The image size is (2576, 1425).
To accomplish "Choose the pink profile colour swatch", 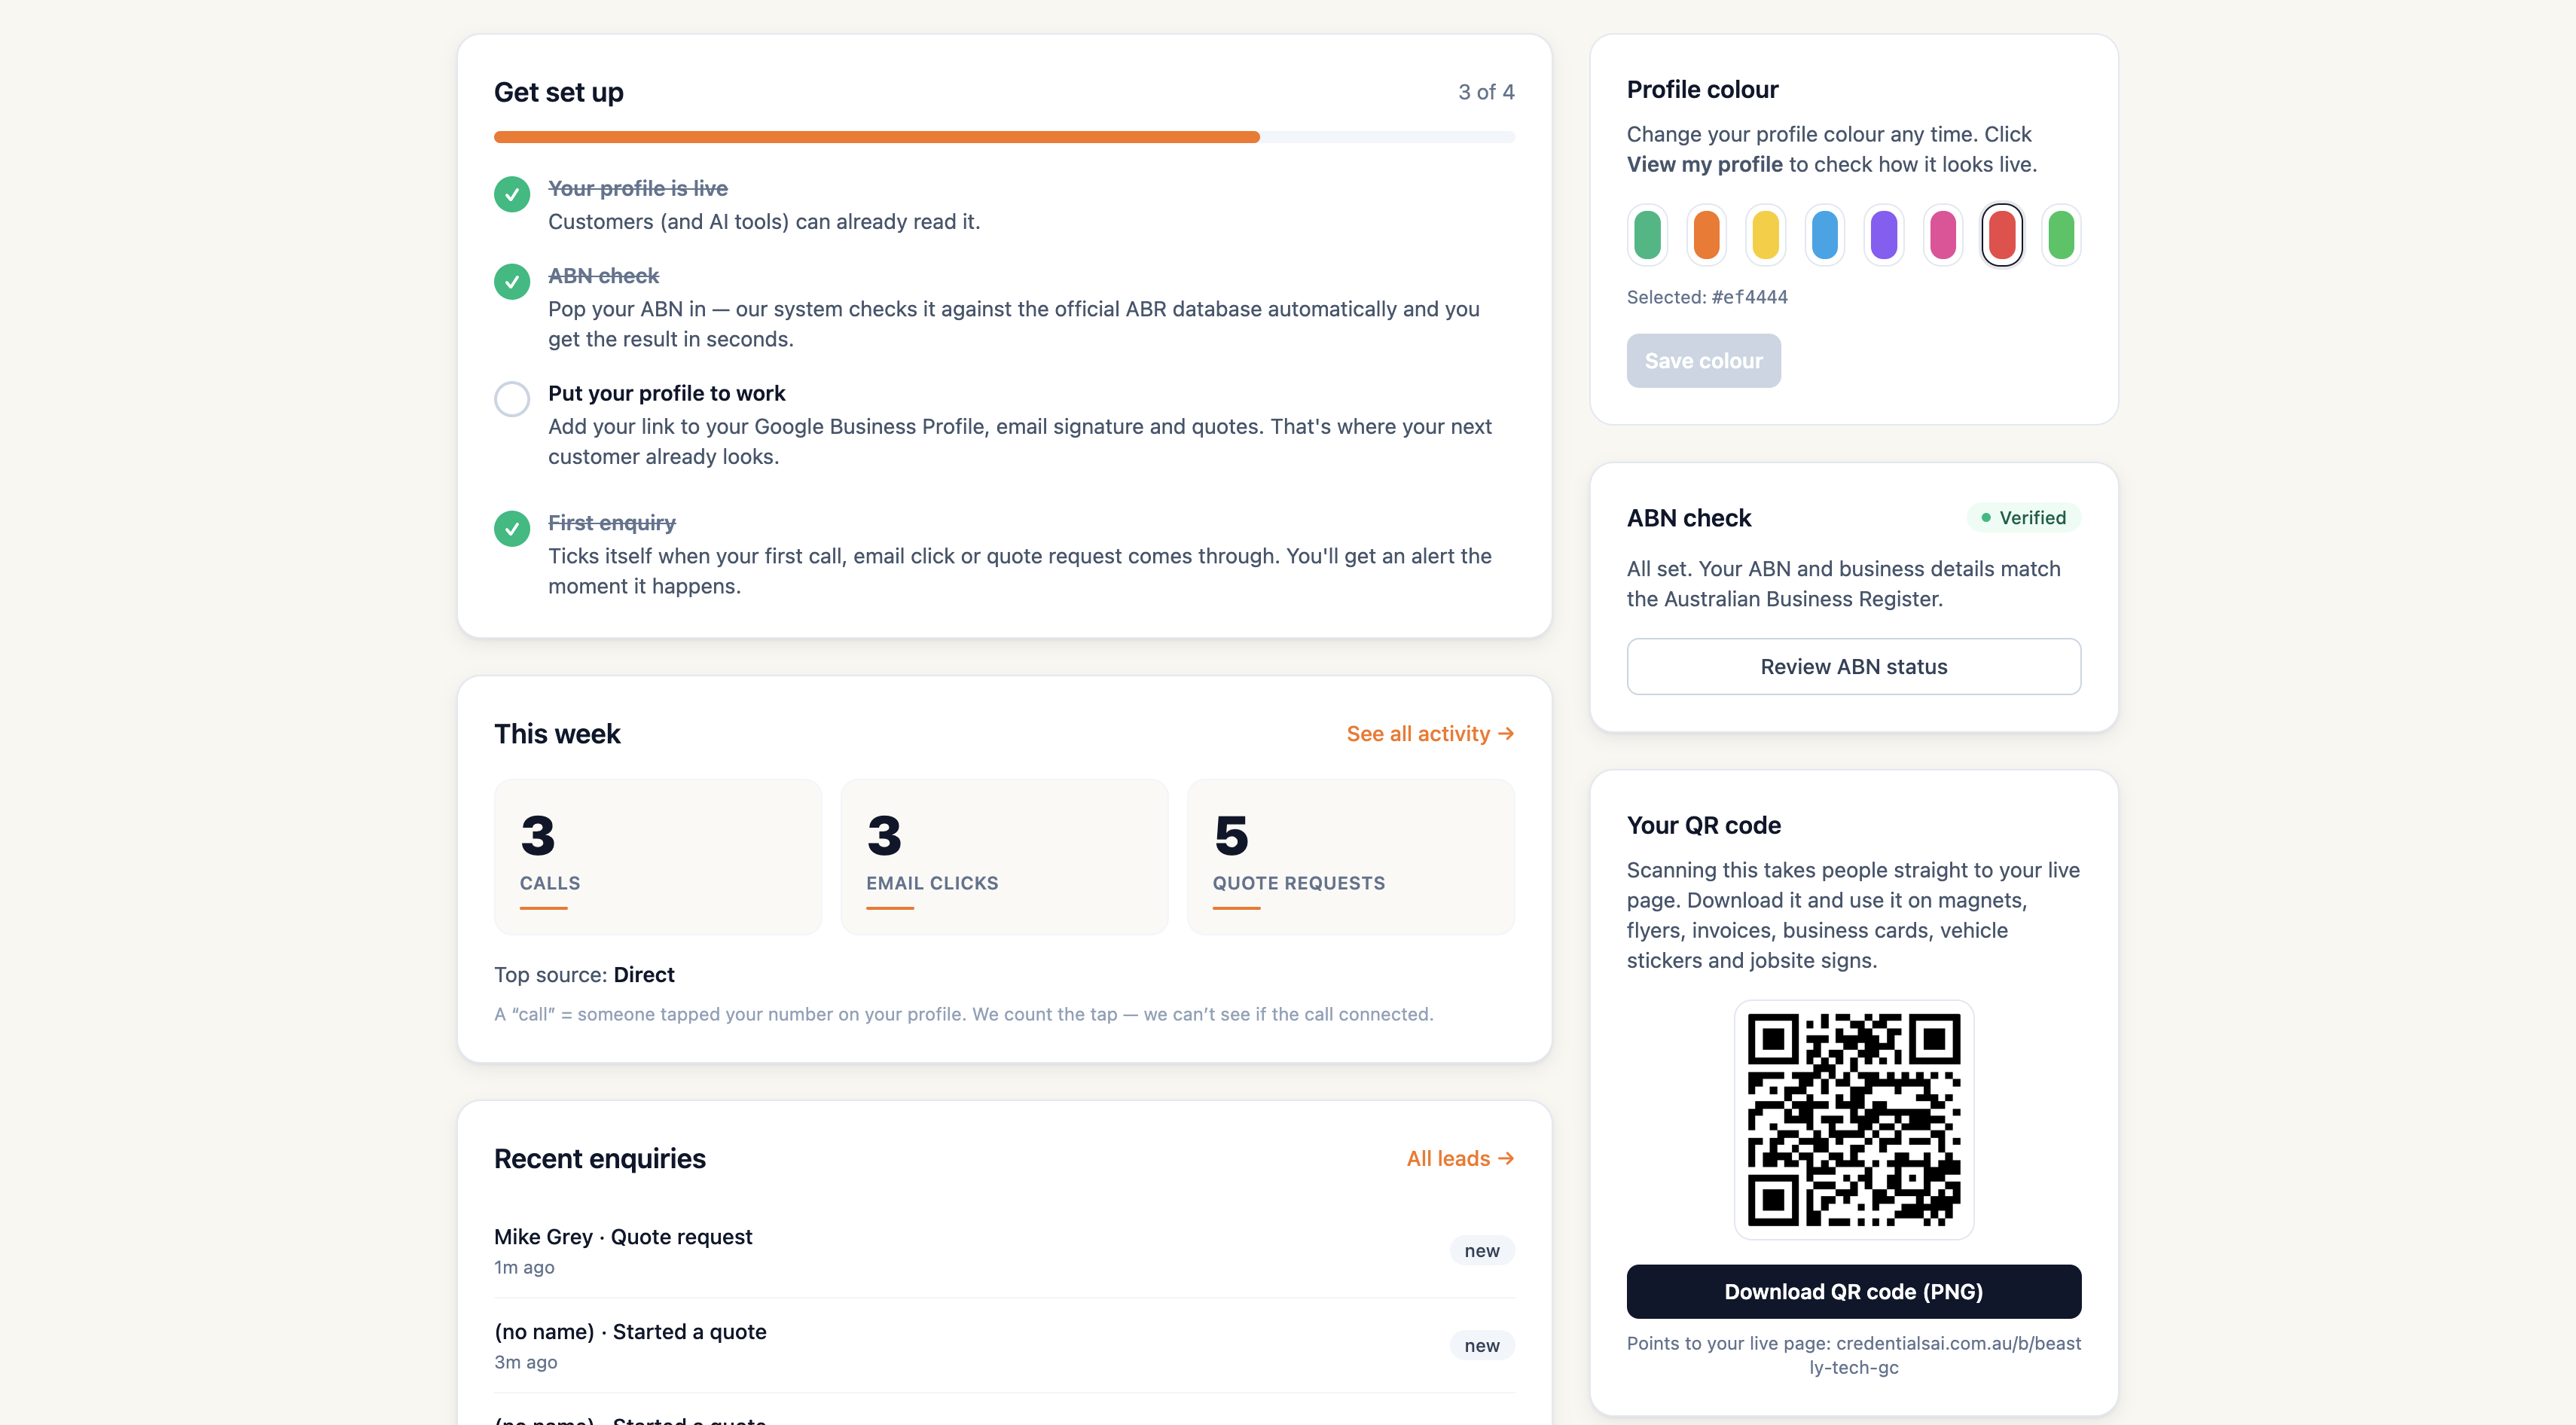I will tap(1942, 235).
